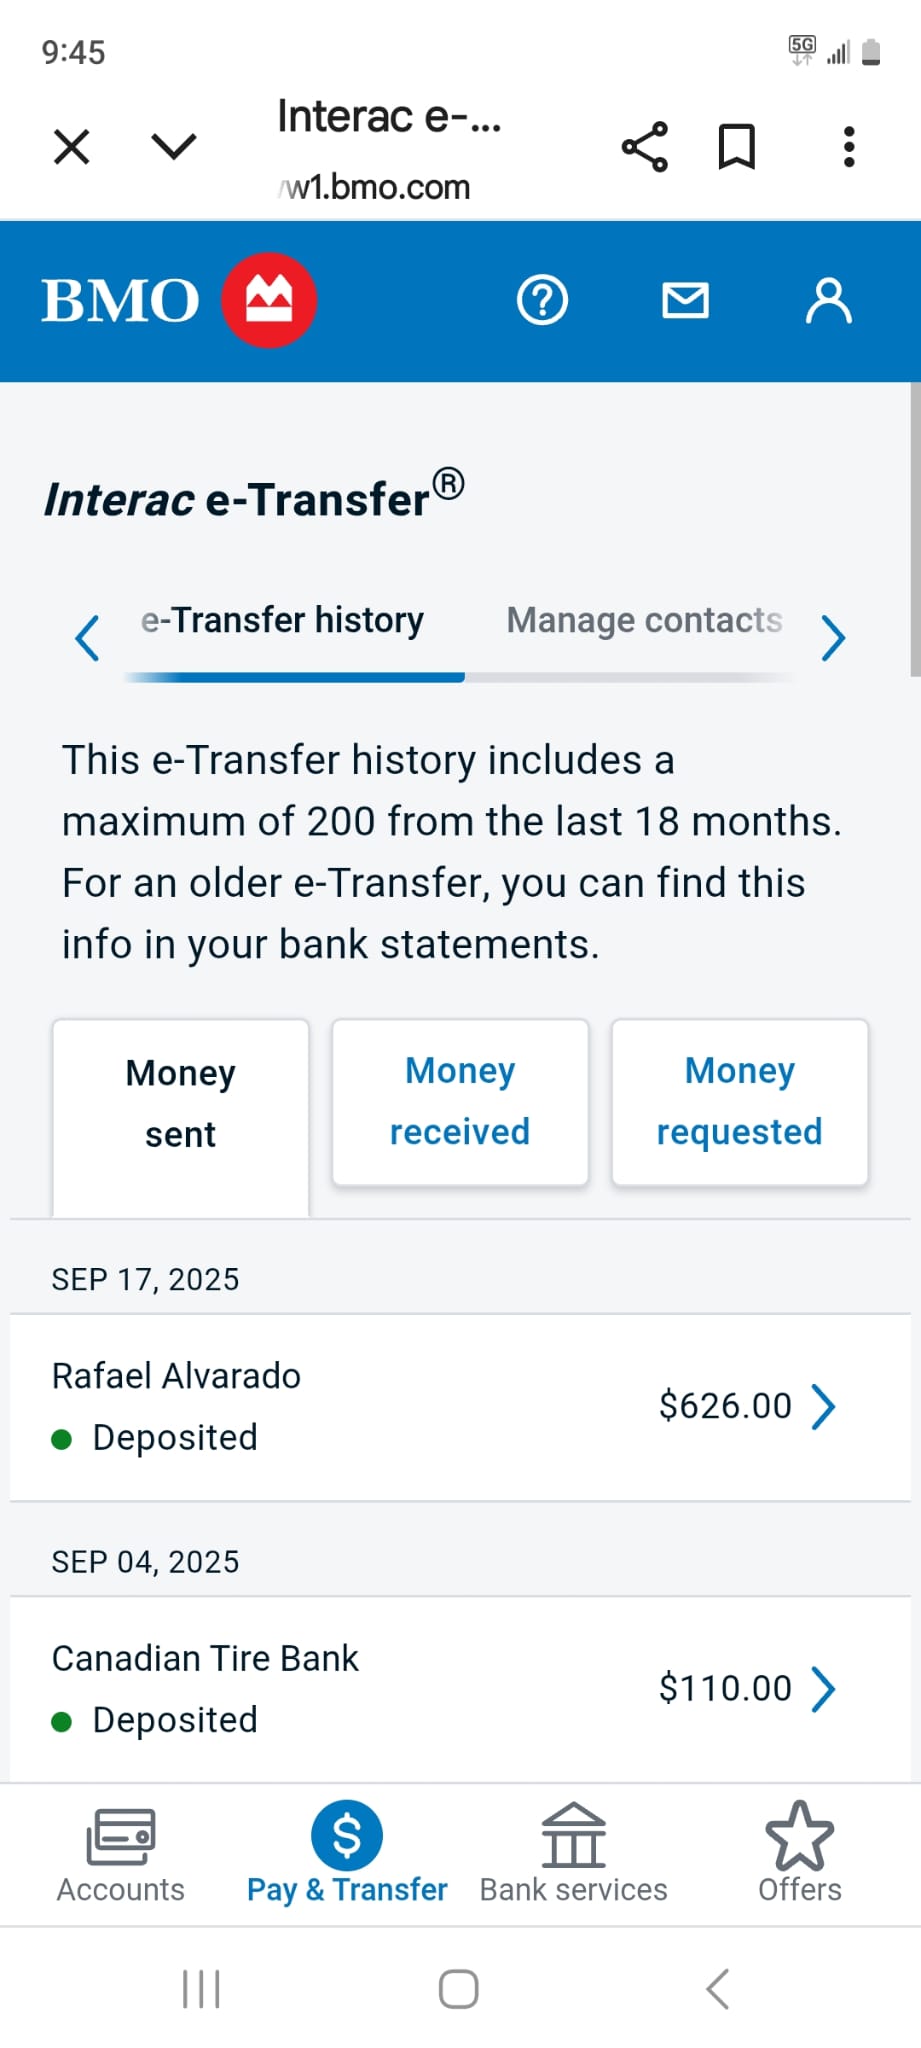Select the Money requested tab

739,1101
